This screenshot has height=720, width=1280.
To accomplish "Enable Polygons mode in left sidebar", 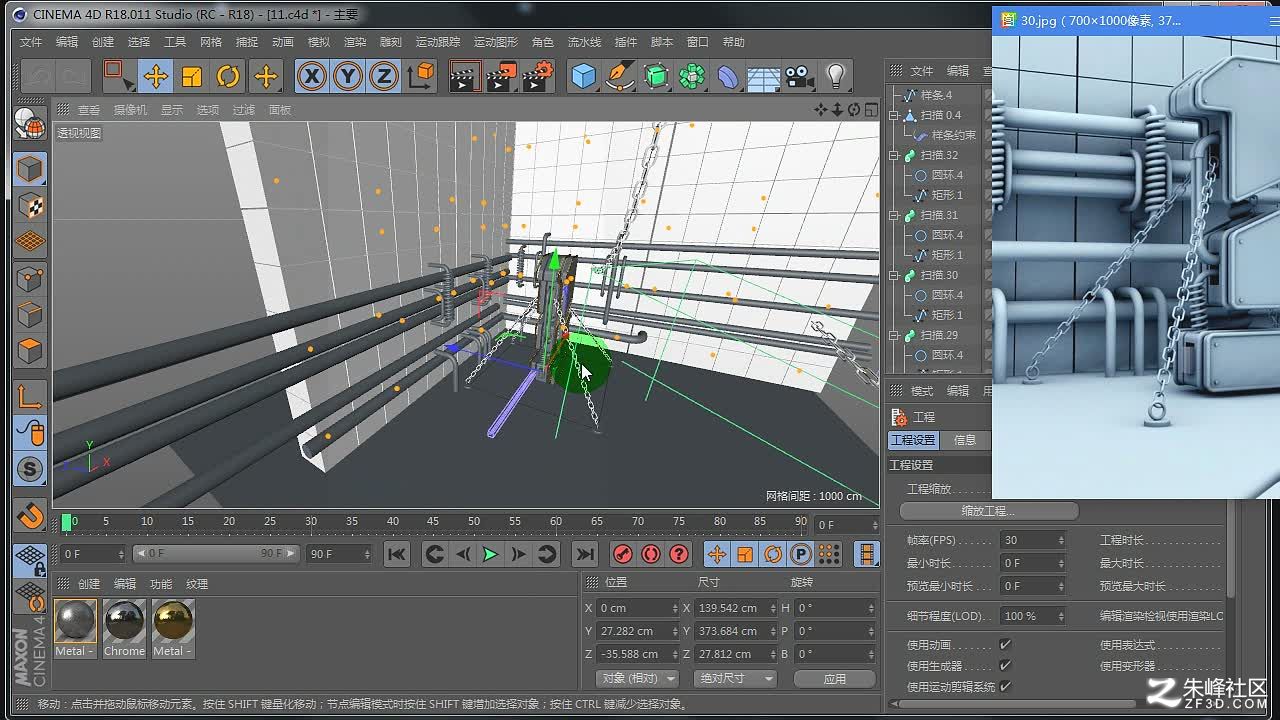I will (x=30, y=351).
